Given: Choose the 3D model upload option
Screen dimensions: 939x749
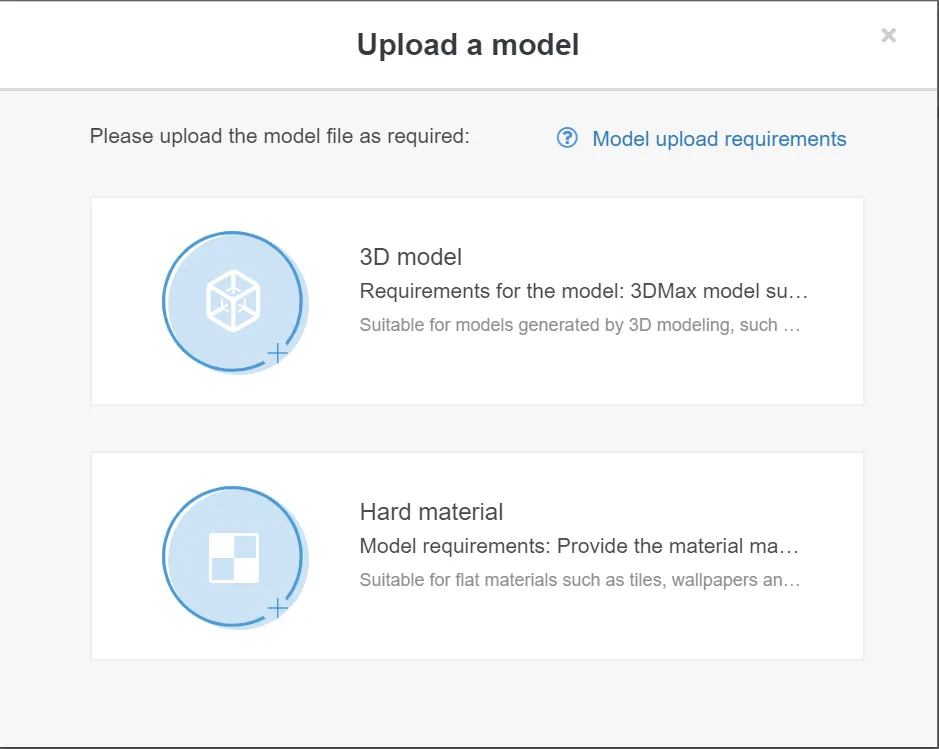Looking at the screenshot, I should (477, 300).
